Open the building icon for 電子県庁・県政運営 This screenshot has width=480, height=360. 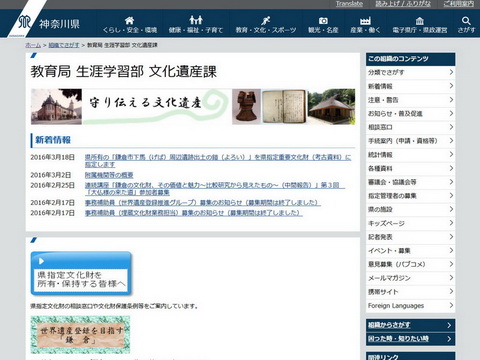420,21
